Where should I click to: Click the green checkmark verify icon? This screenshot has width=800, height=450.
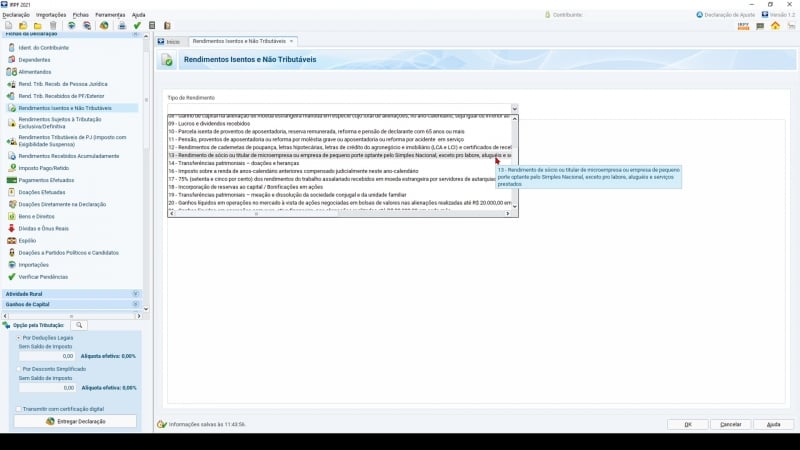coord(137,26)
